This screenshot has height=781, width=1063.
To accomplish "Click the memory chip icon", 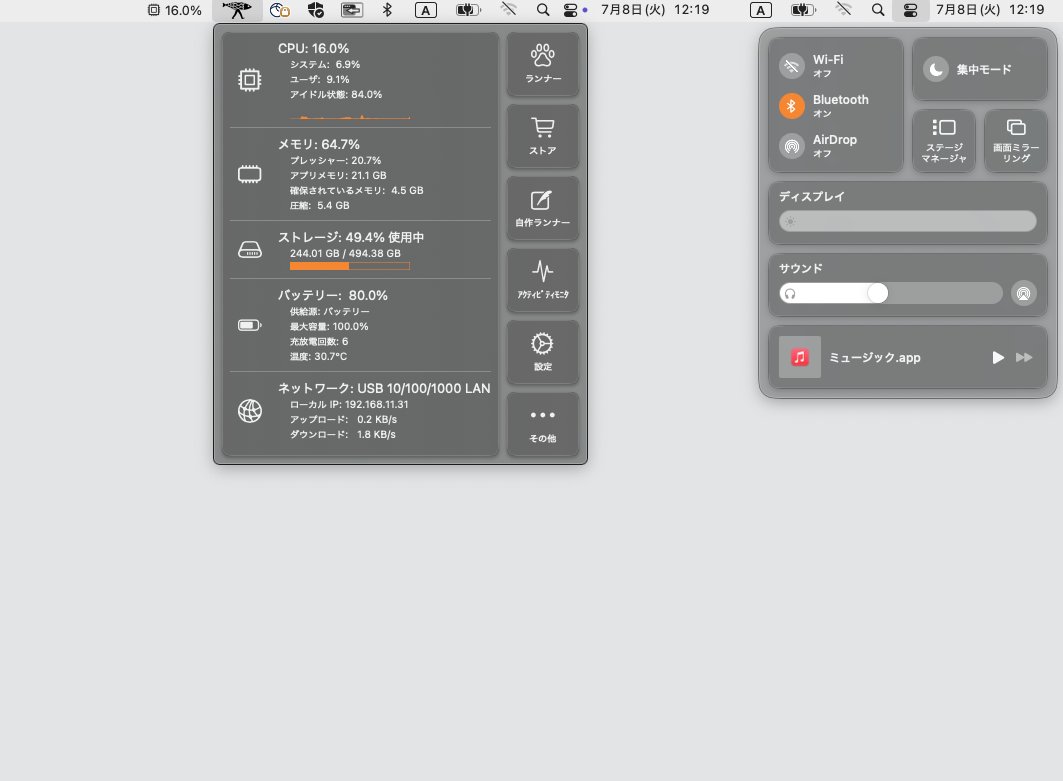I will (x=249, y=174).
